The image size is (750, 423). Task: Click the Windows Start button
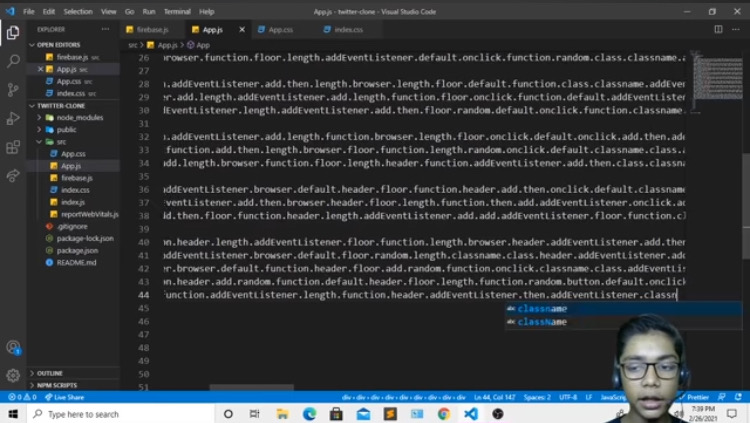click(13, 414)
